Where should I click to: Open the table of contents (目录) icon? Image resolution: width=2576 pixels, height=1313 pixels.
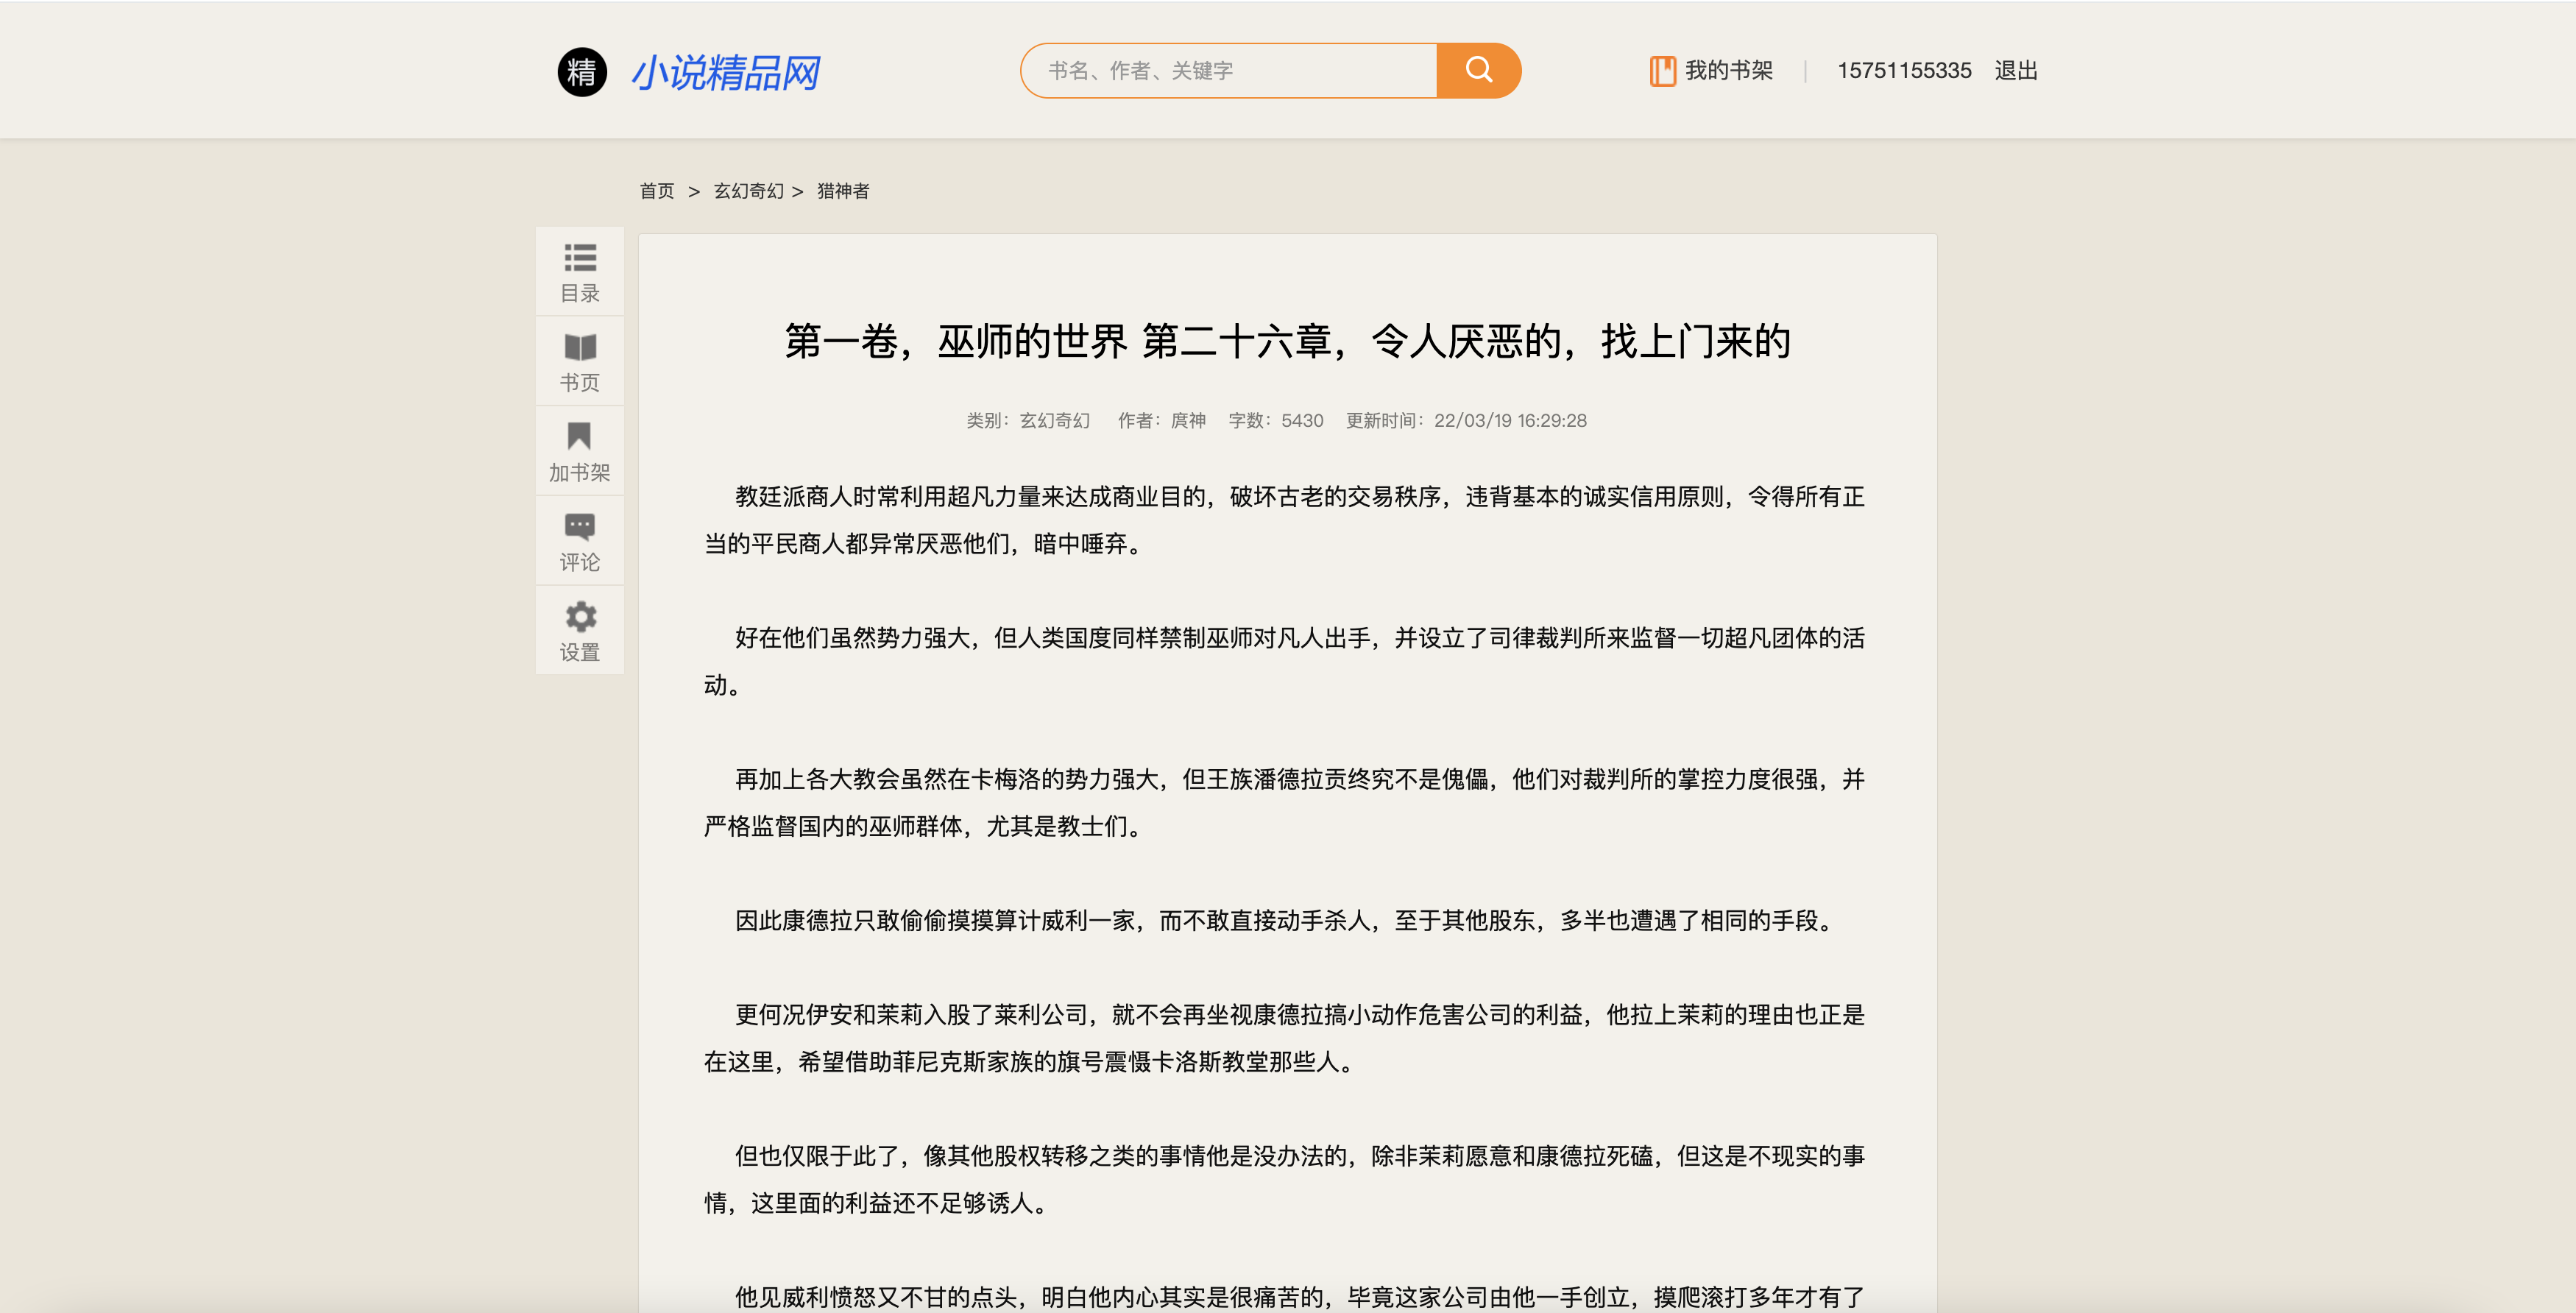pyautogui.click(x=579, y=259)
